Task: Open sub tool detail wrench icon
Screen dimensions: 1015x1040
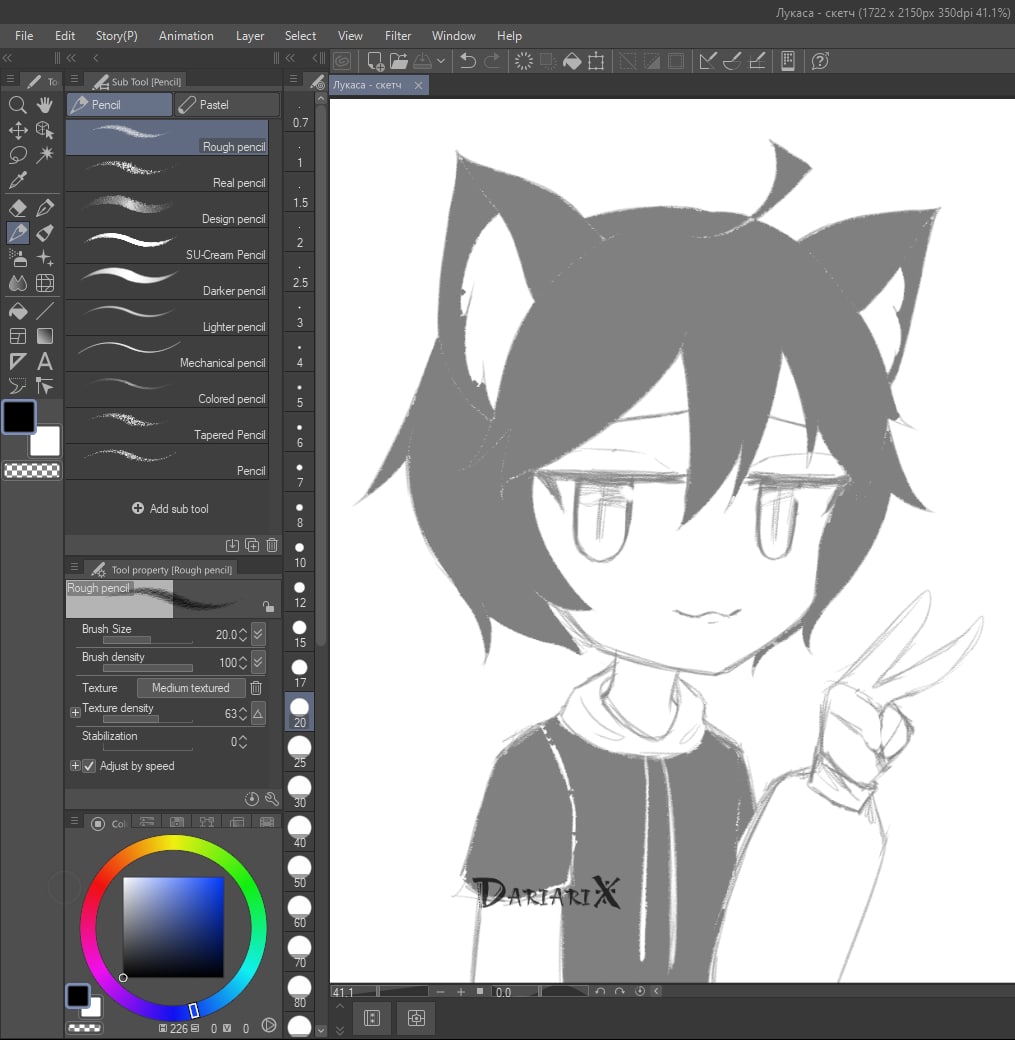Action: click(272, 799)
